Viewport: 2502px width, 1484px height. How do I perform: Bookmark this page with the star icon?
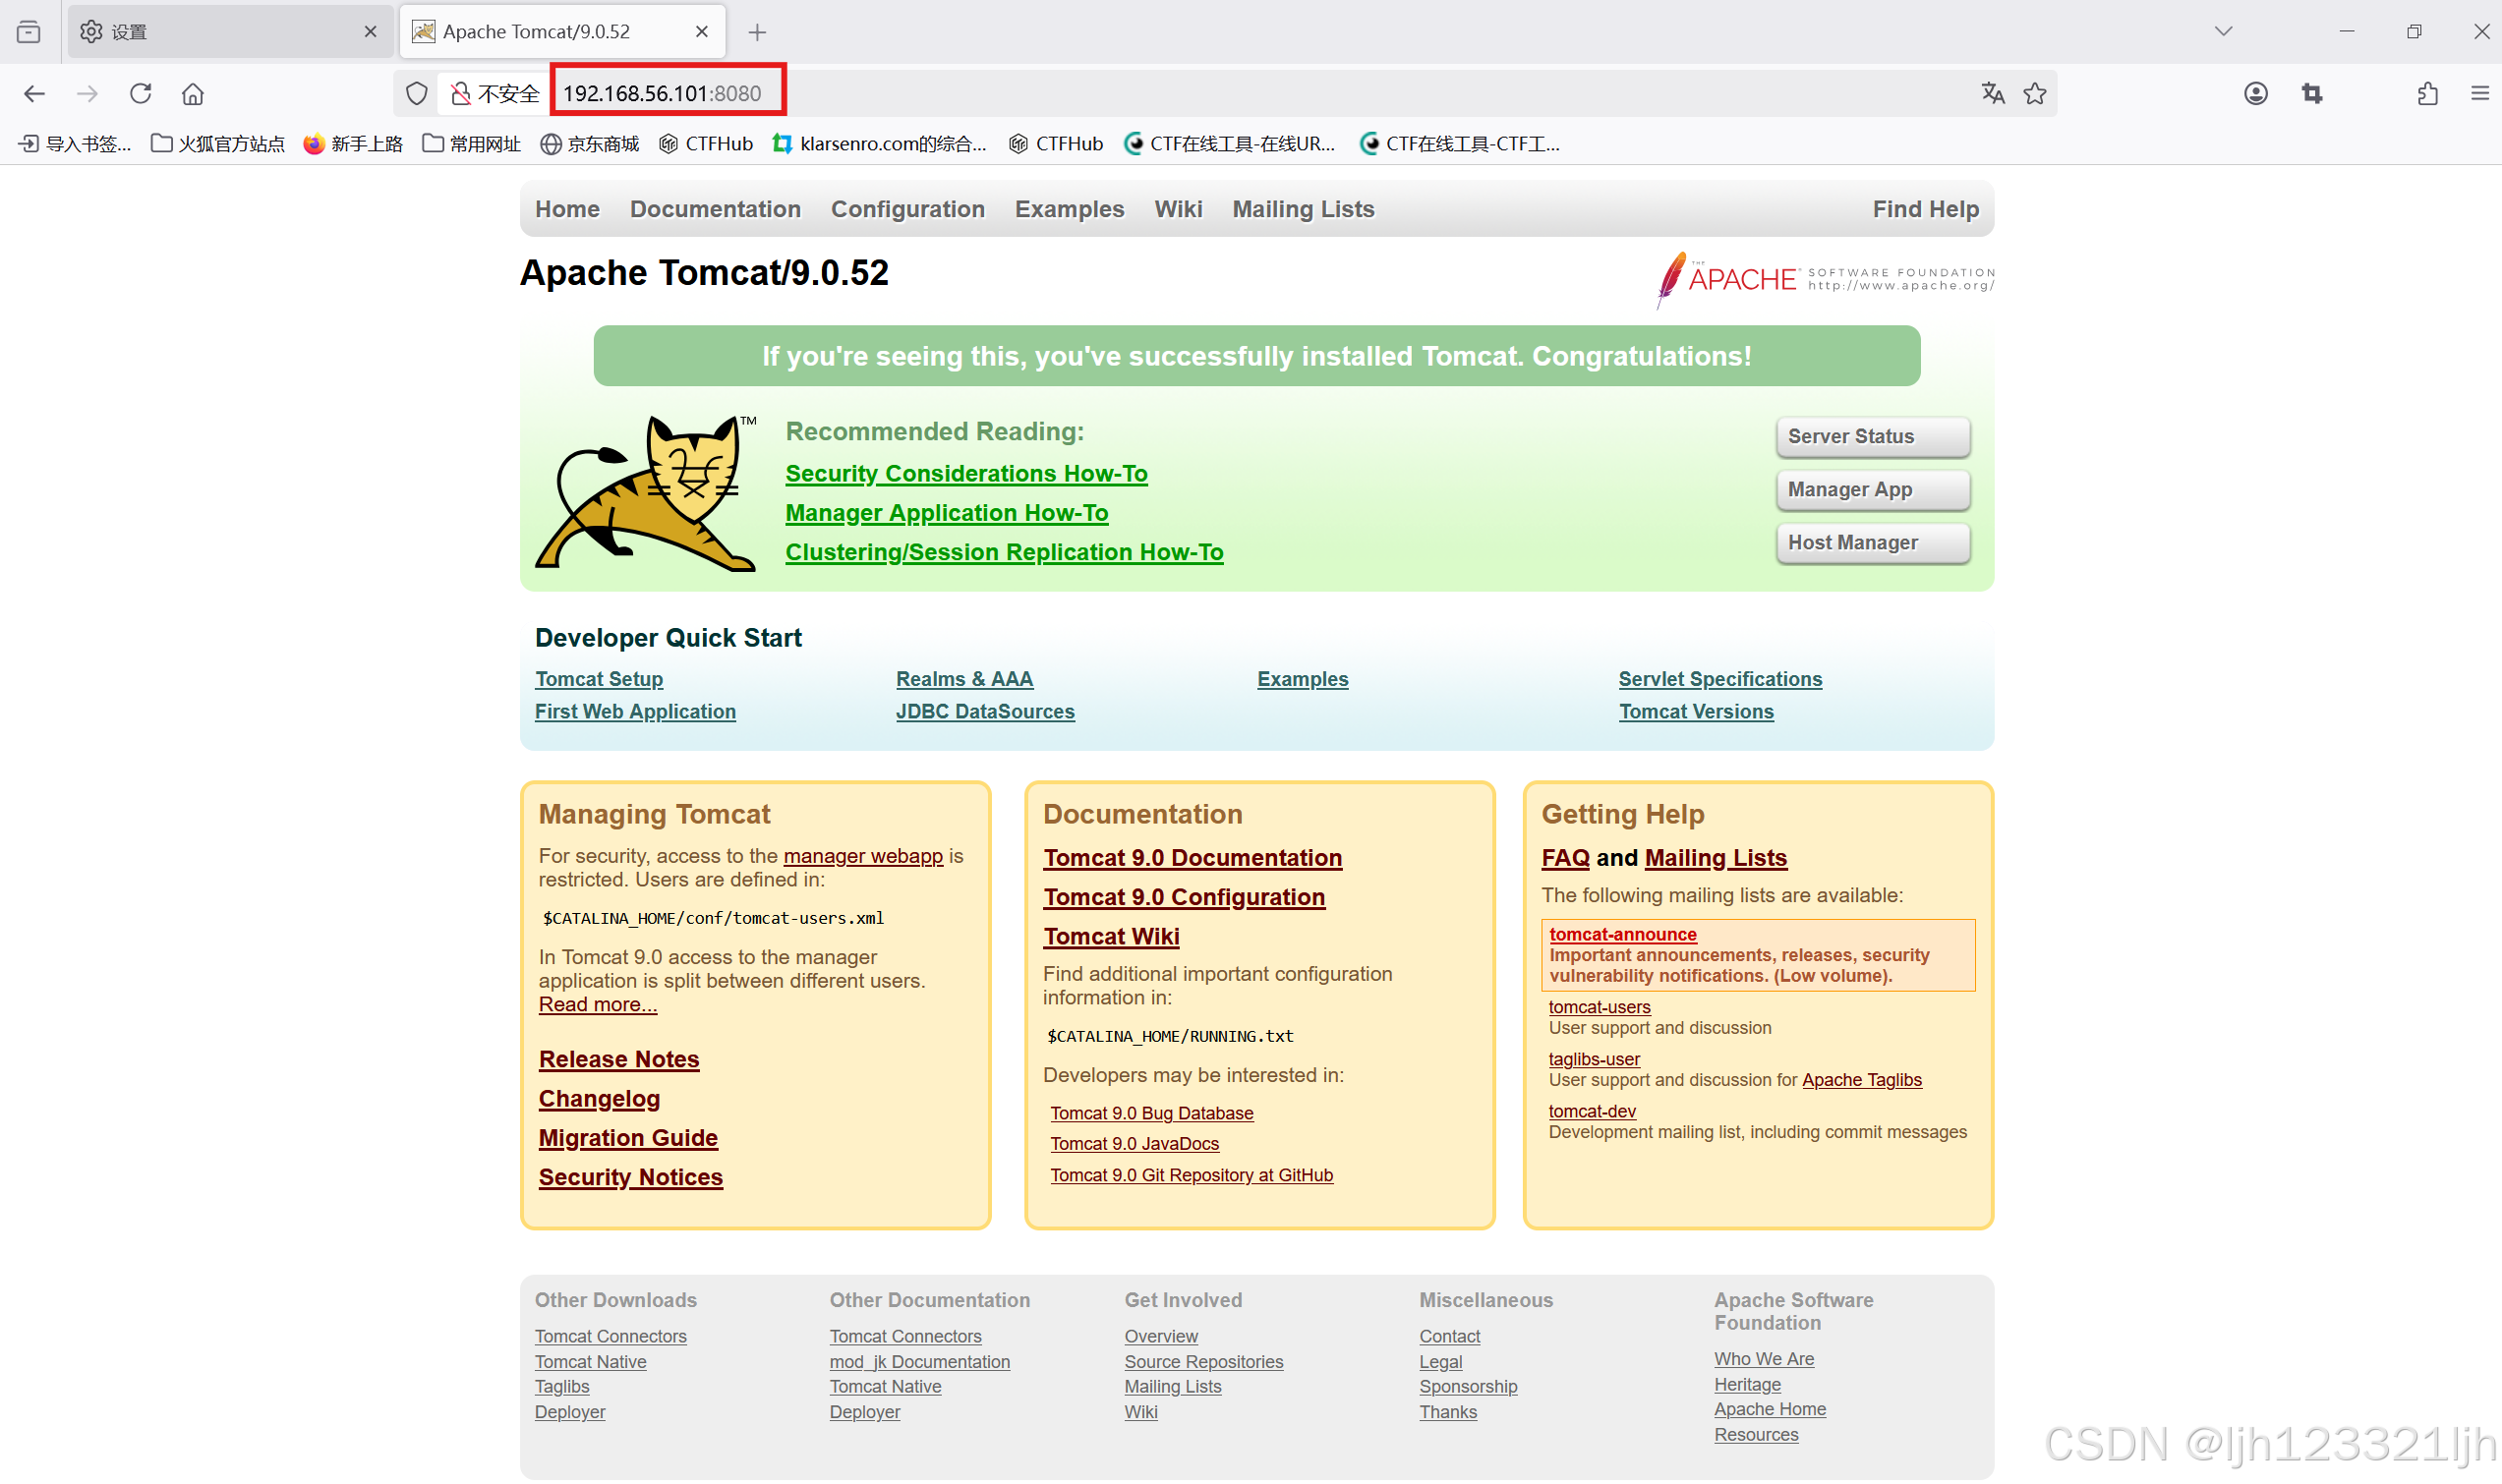2034,93
